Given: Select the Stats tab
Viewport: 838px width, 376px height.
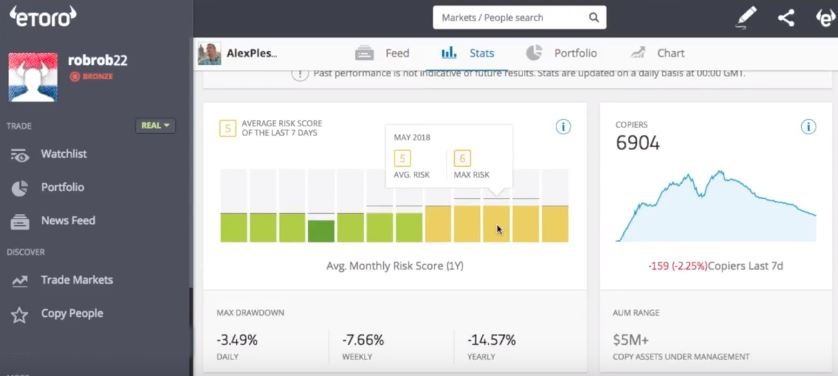Looking at the screenshot, I should click(x=468, y=53).
